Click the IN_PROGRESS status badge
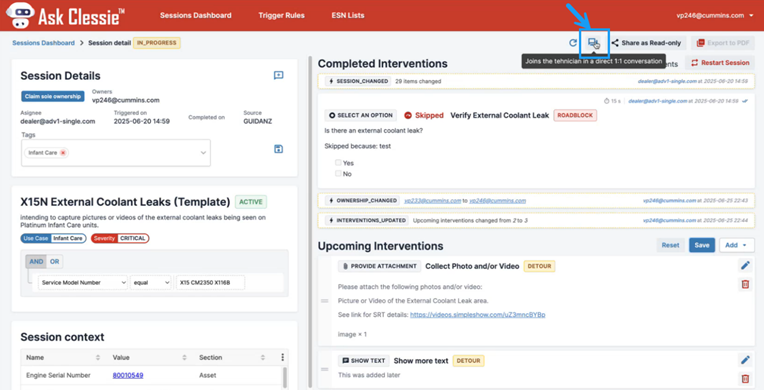Image resolution: width=764 pixels, height=390 pixels. [156, 43]
